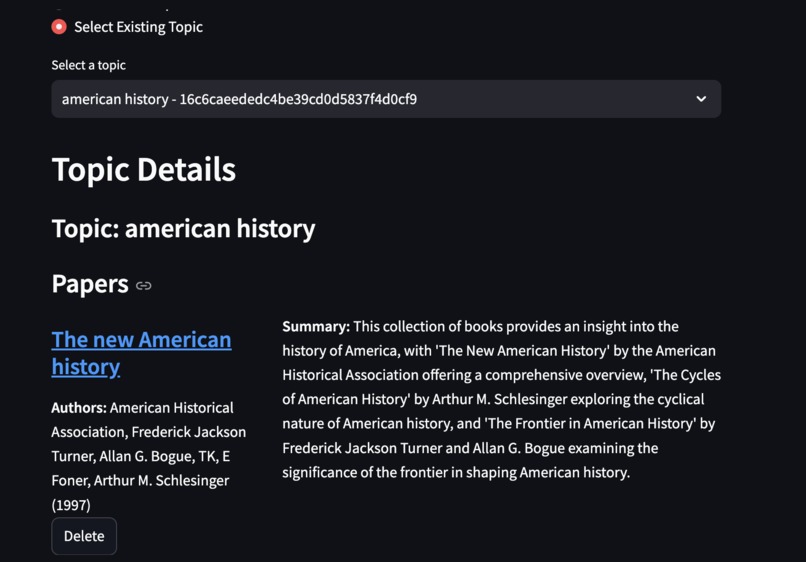Click the anchor link icon beside Papers
Viewport: 806px width, 562px height.
click(x=143, y=286)
